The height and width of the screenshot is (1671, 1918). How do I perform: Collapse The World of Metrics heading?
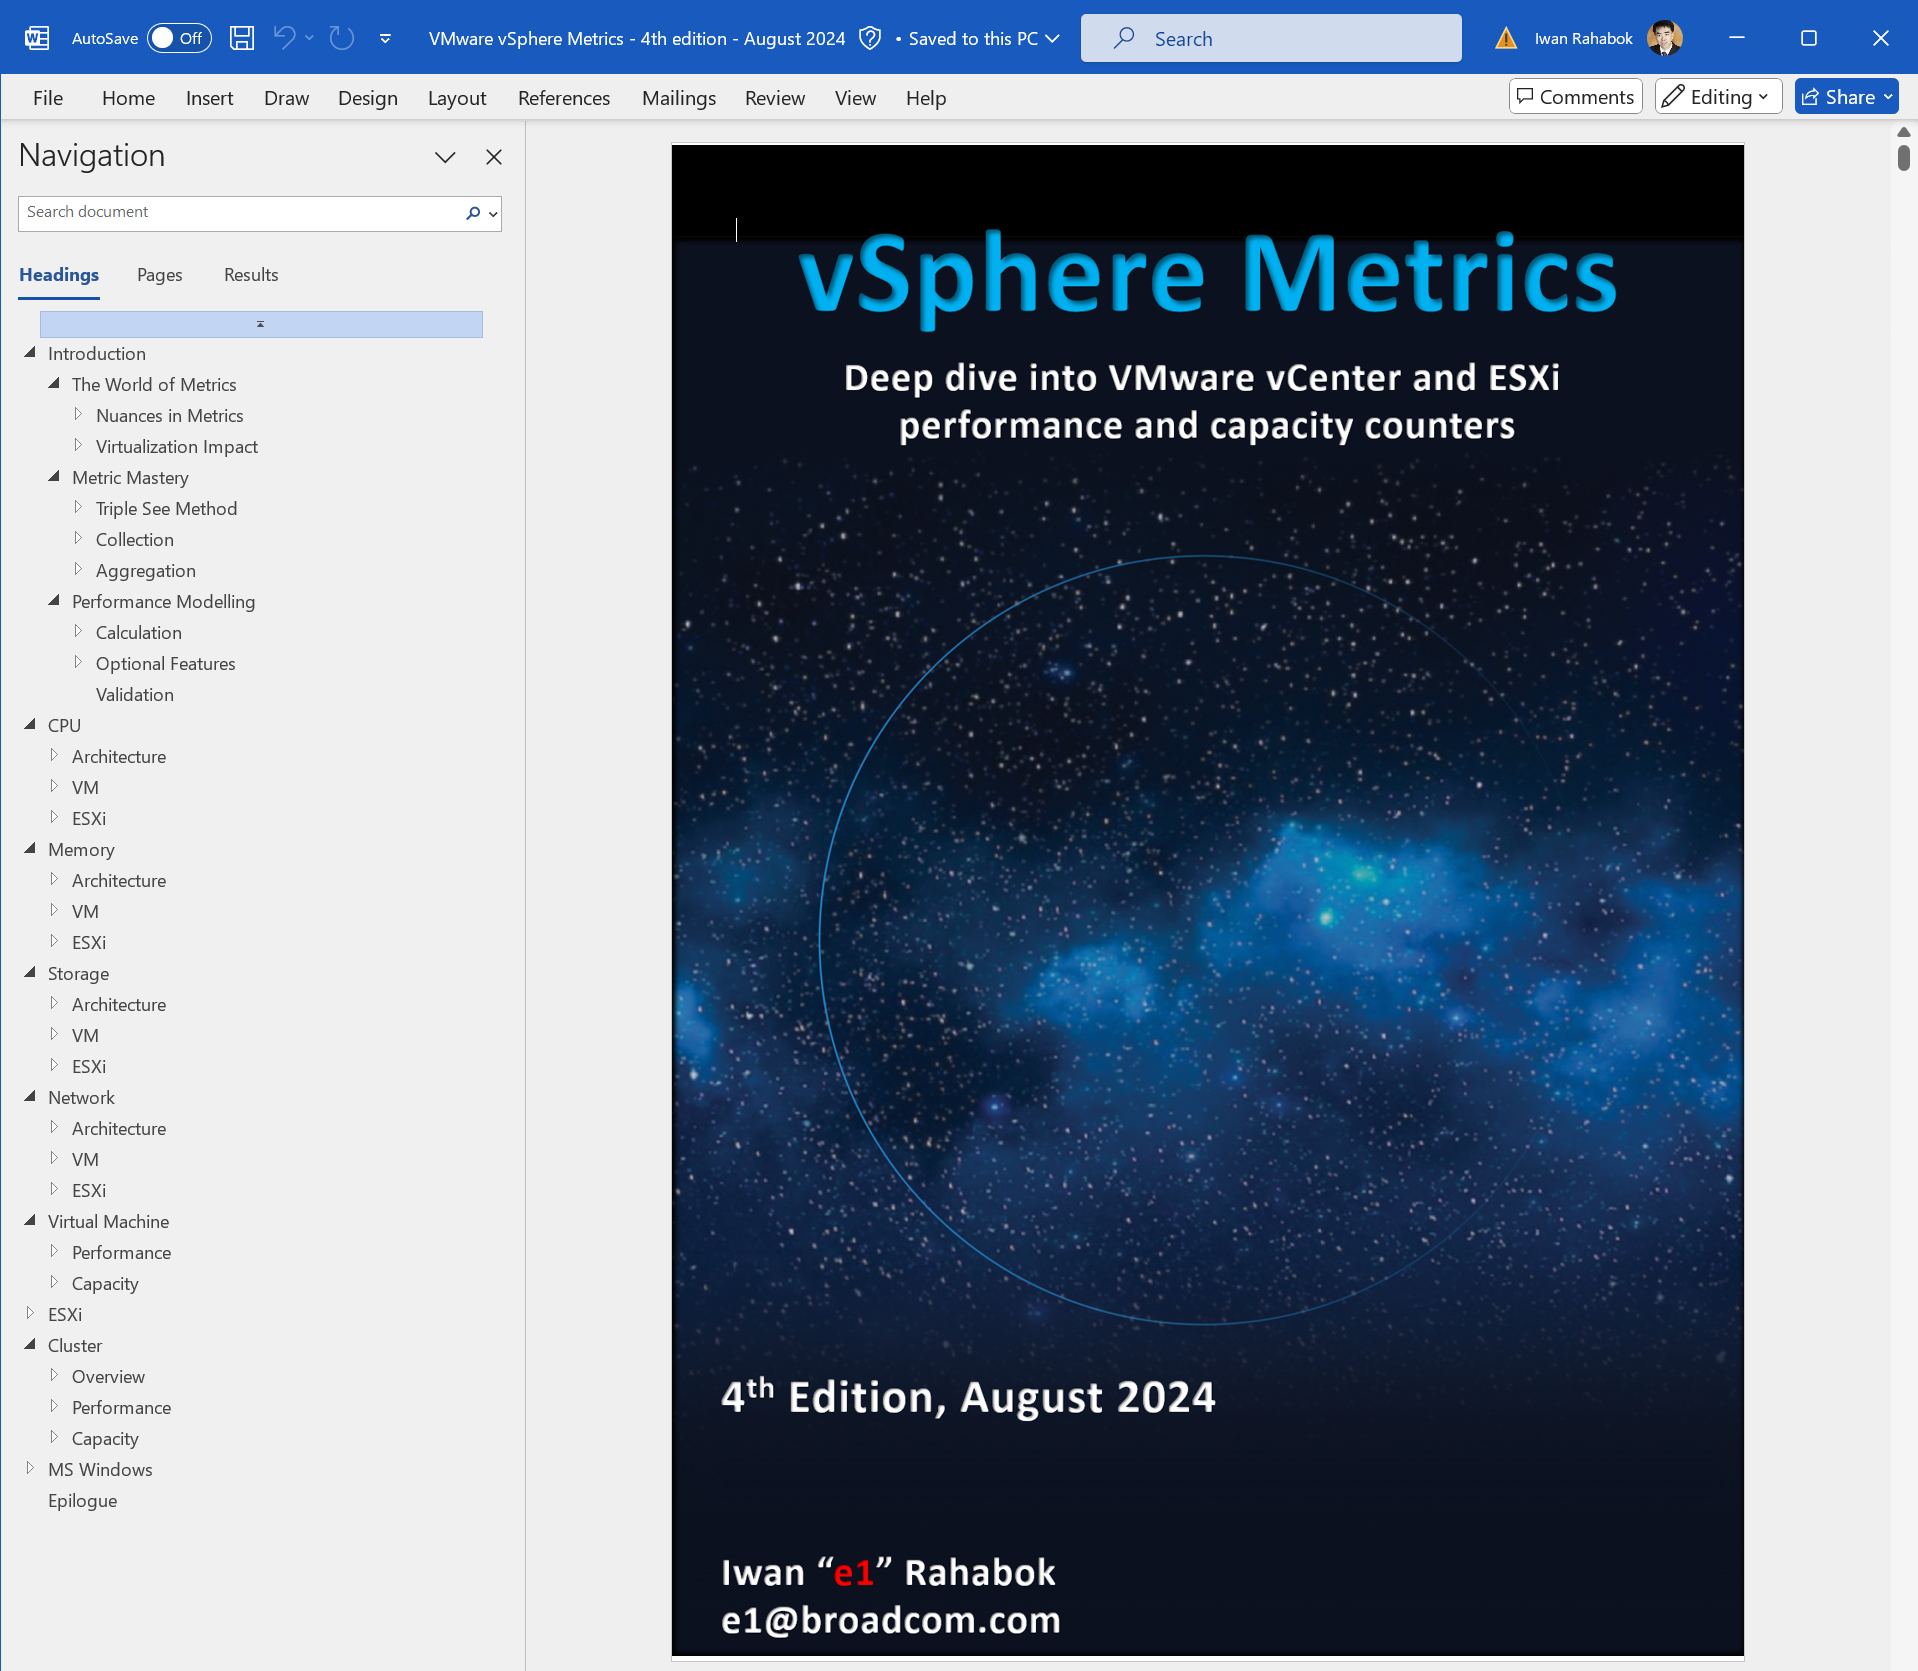pyautogui.click(x=54, y=384)
